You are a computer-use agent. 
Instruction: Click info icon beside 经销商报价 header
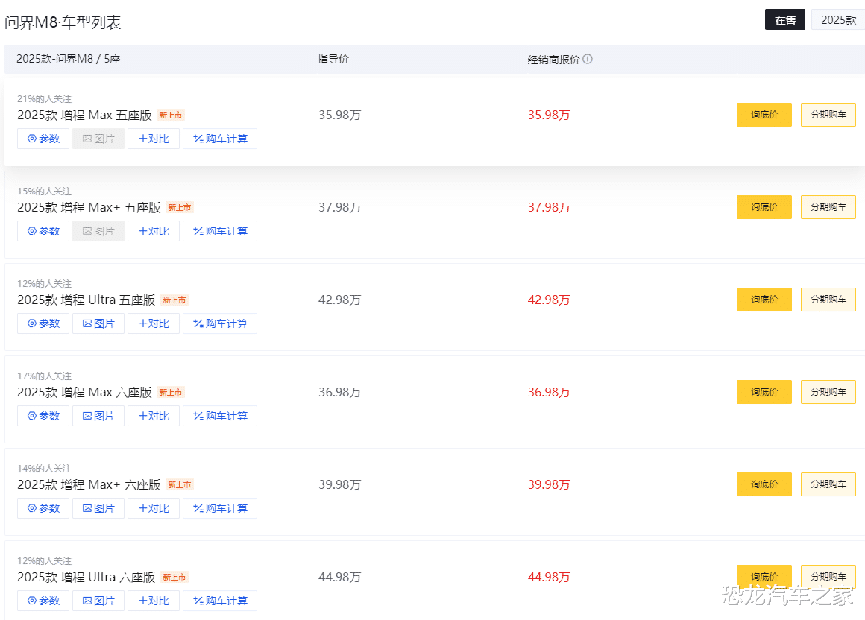(x=588, y=59)
